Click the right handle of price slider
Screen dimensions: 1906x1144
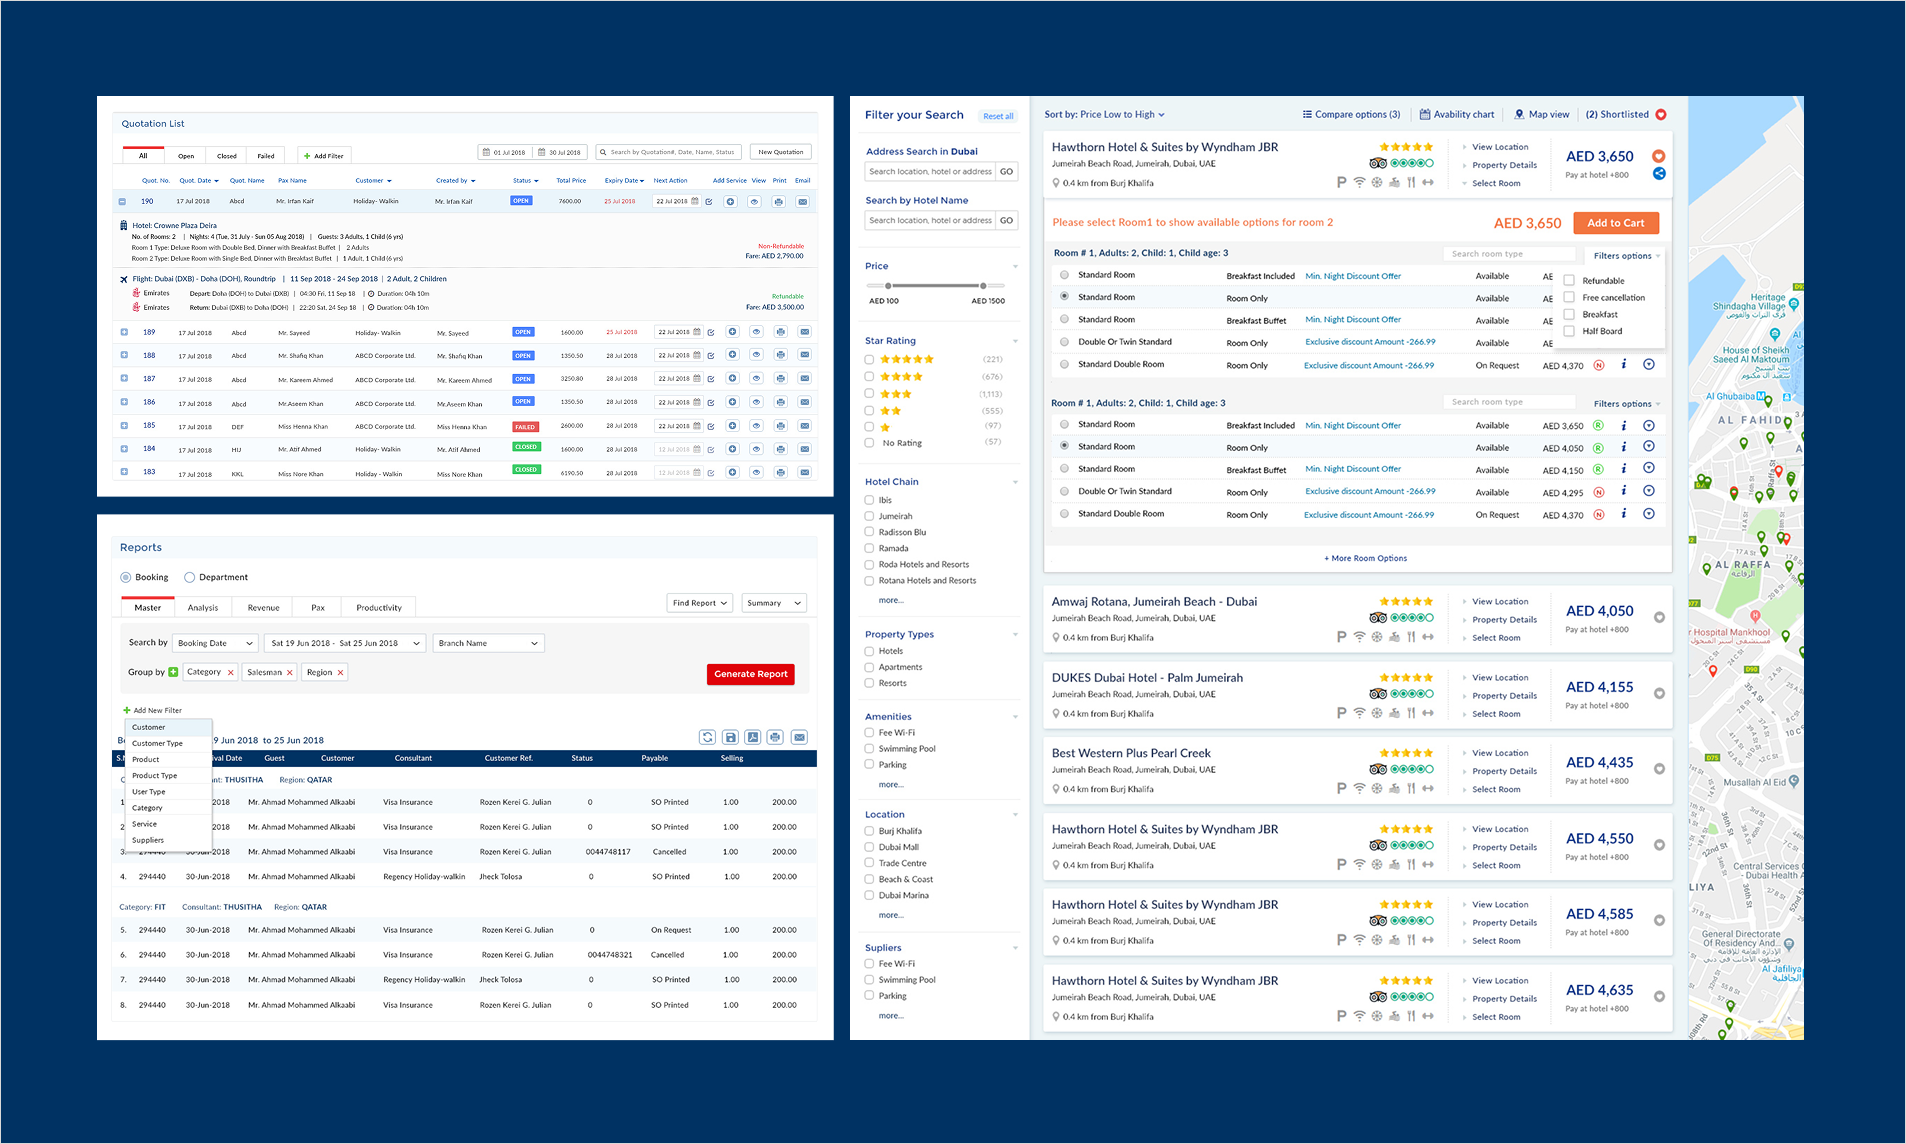coord(983,286)
